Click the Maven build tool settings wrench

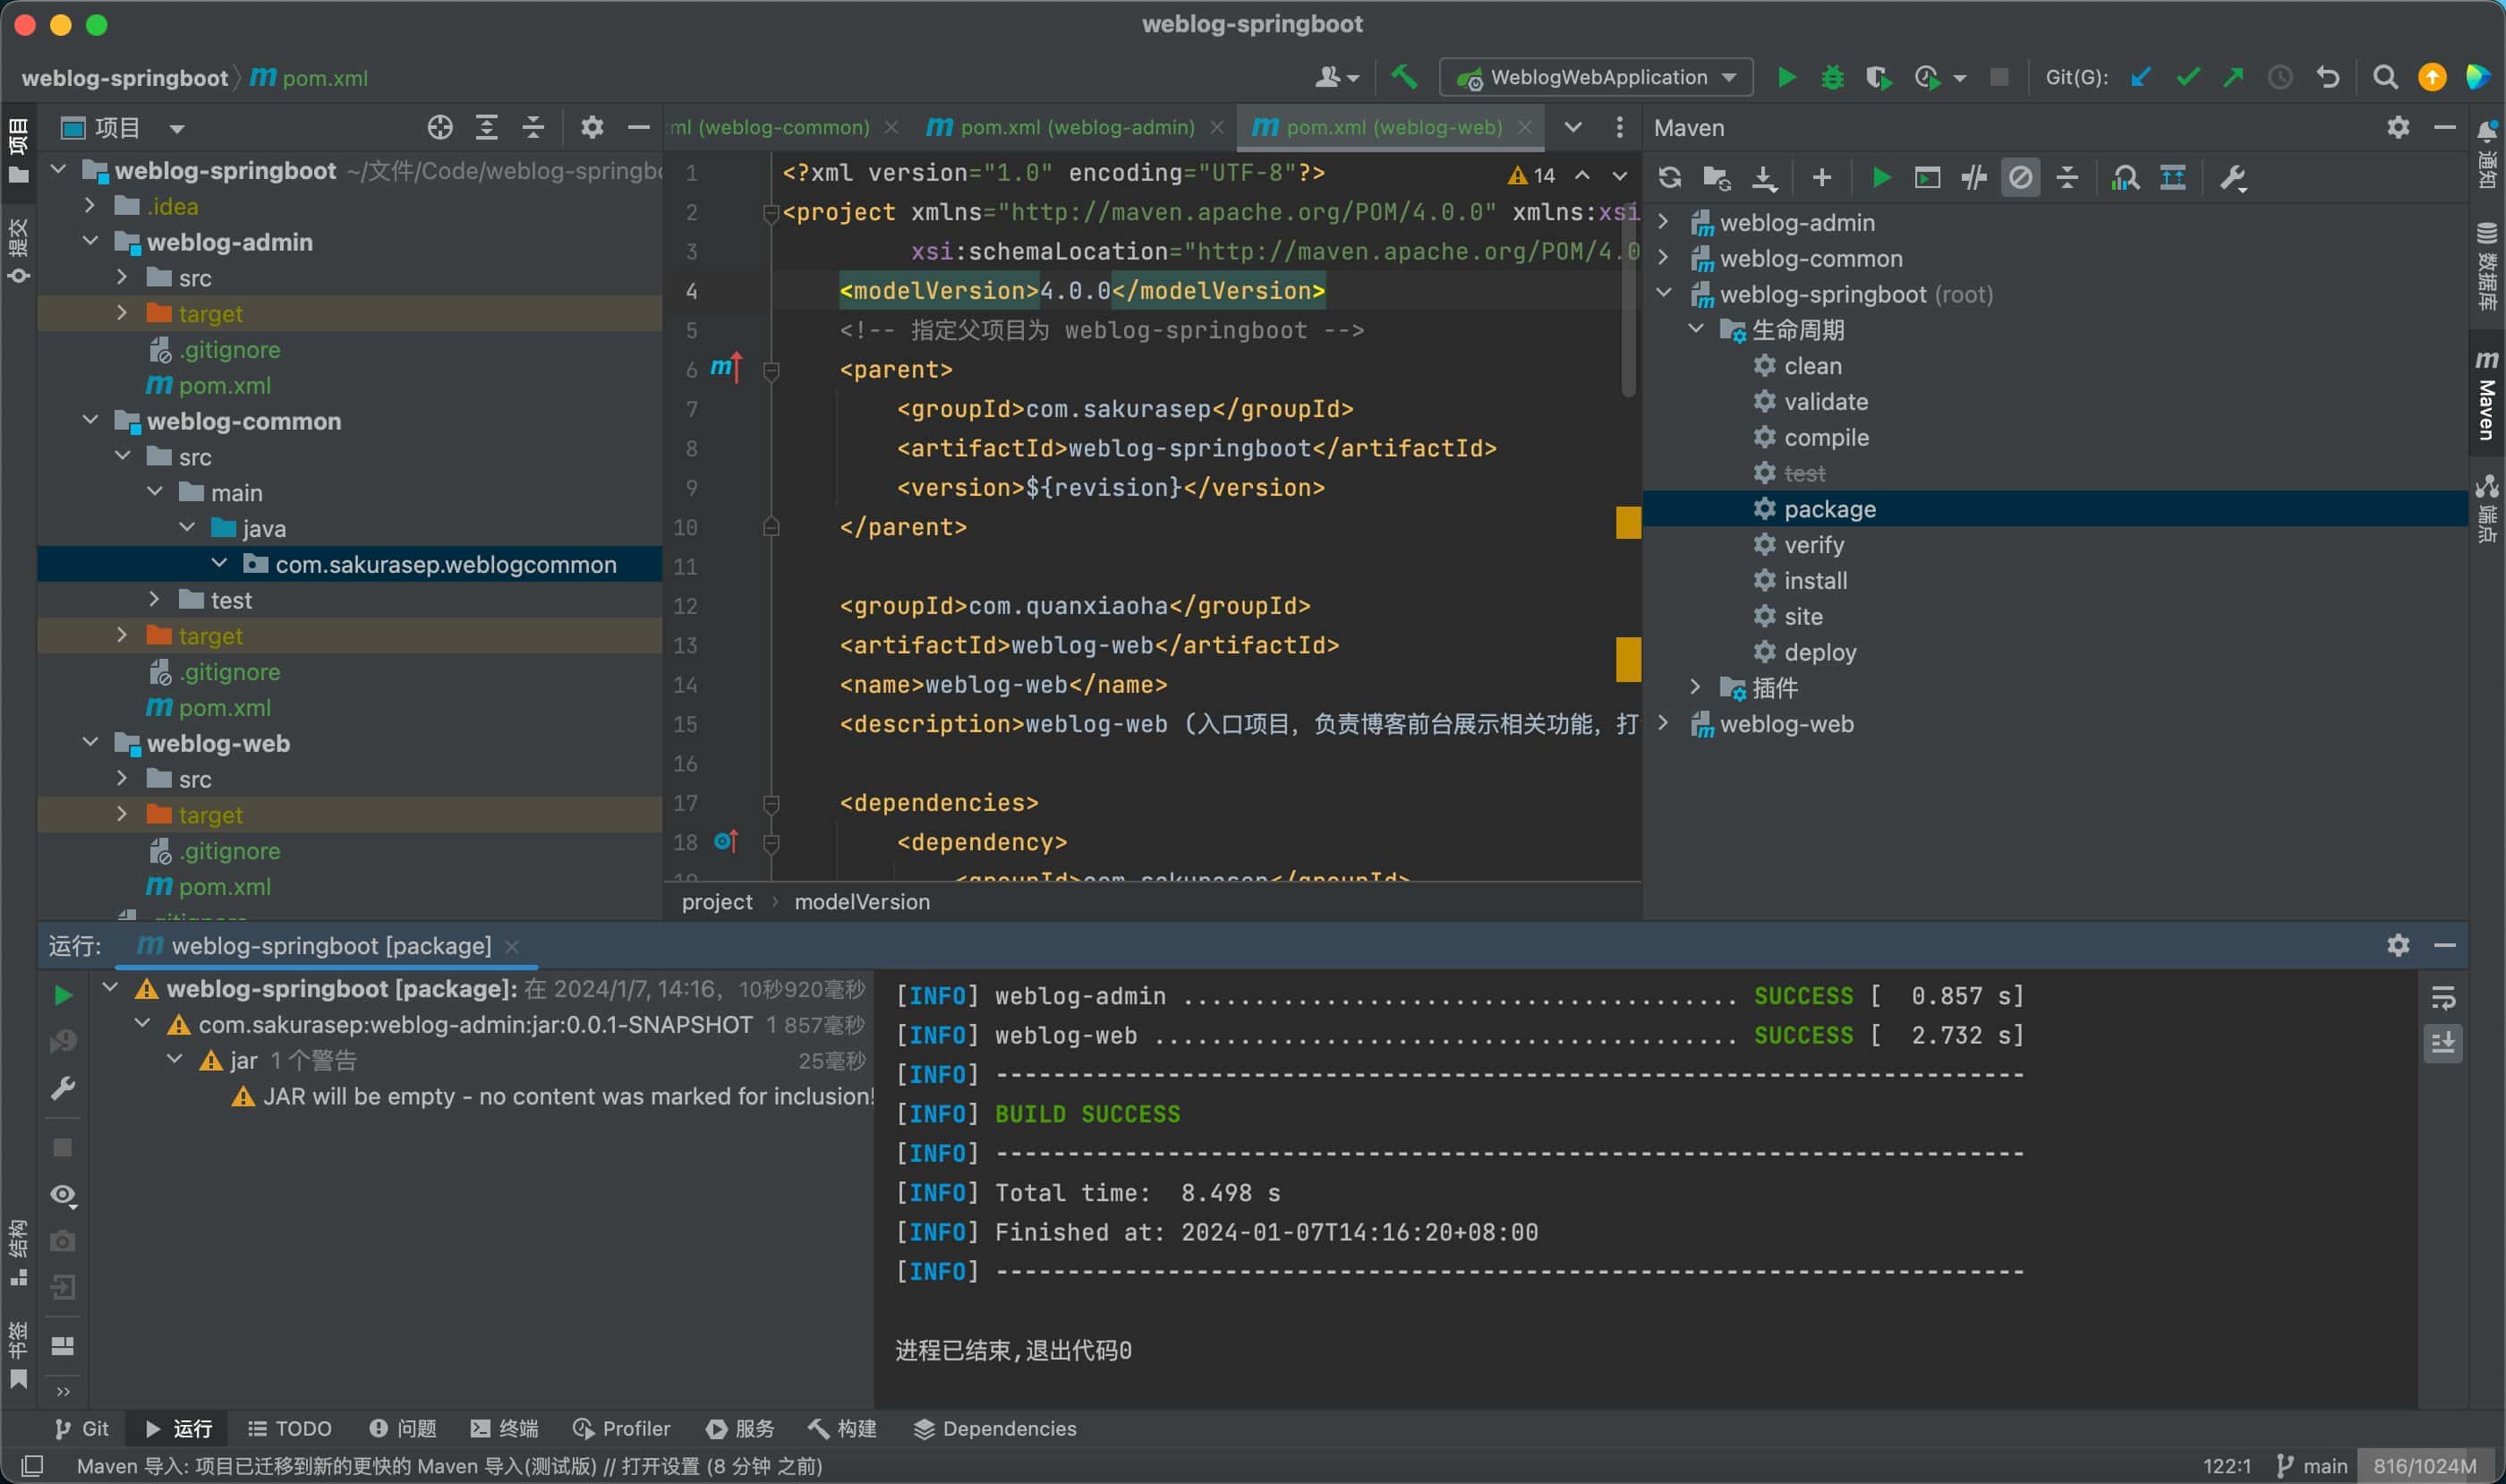click(x=2233, y=178)
